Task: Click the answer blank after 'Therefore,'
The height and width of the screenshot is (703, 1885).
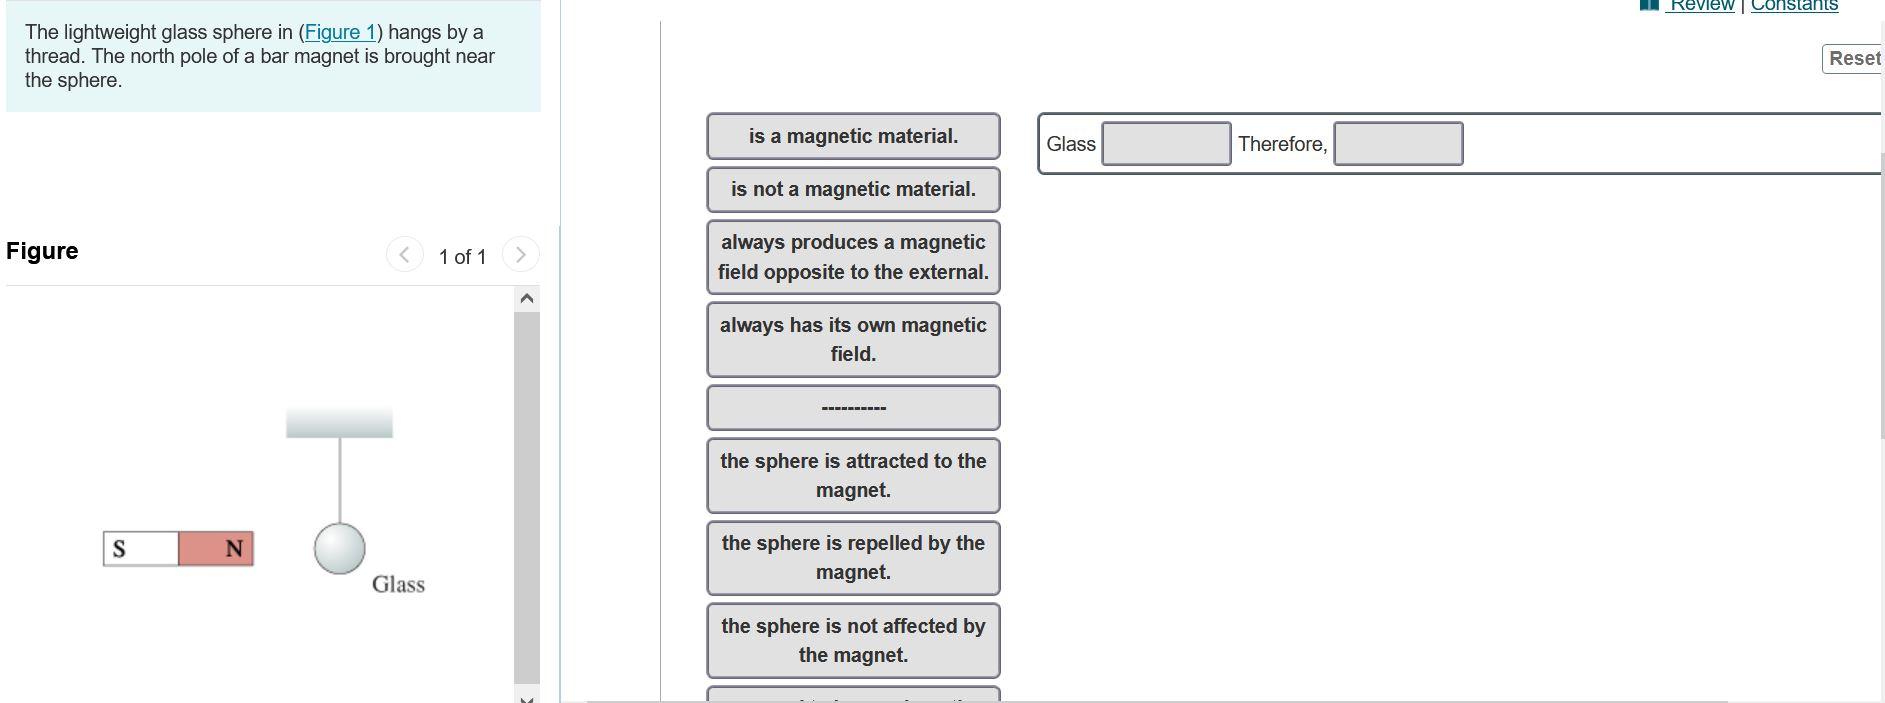Action: (x=1397, y=143)
